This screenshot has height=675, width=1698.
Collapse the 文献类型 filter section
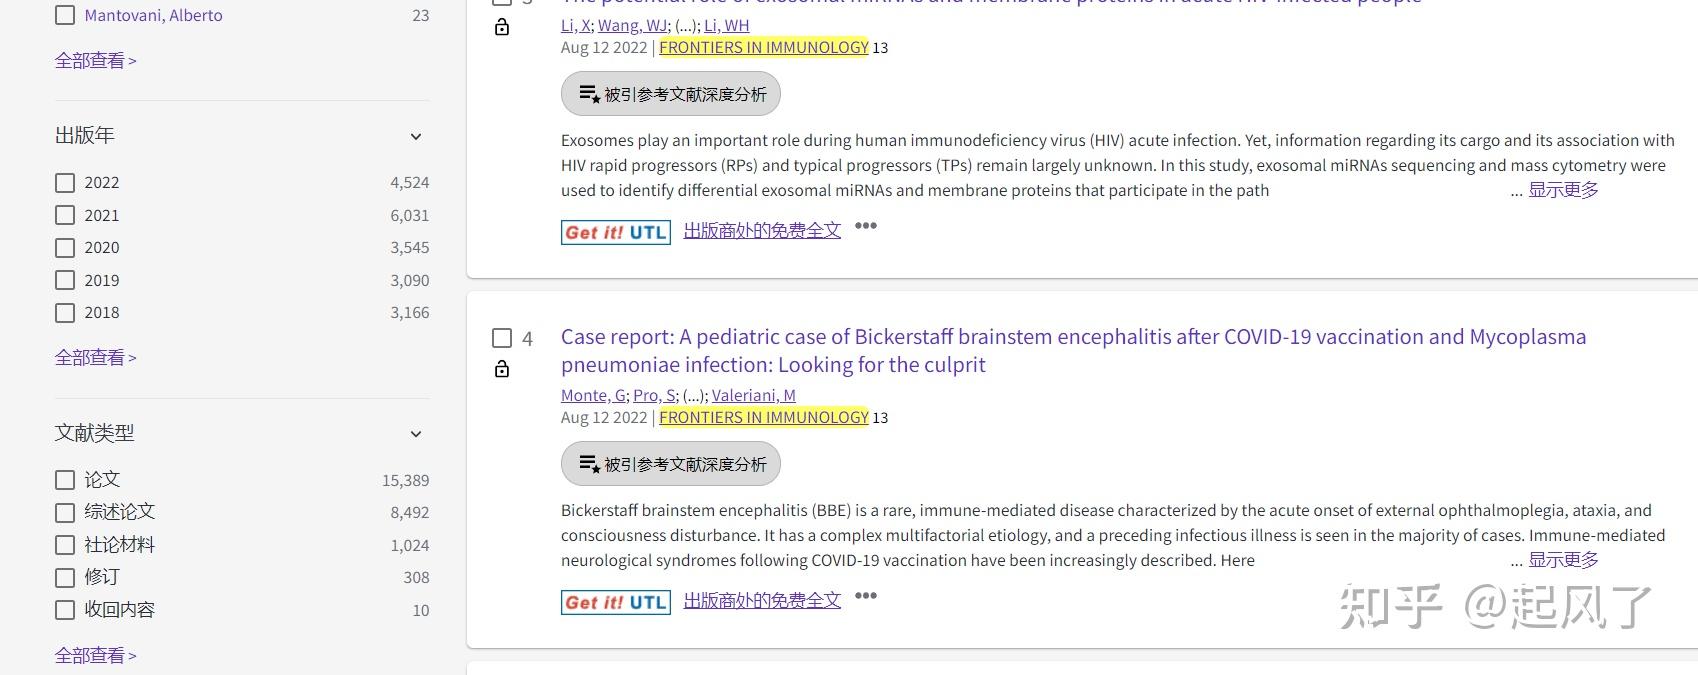416,434
